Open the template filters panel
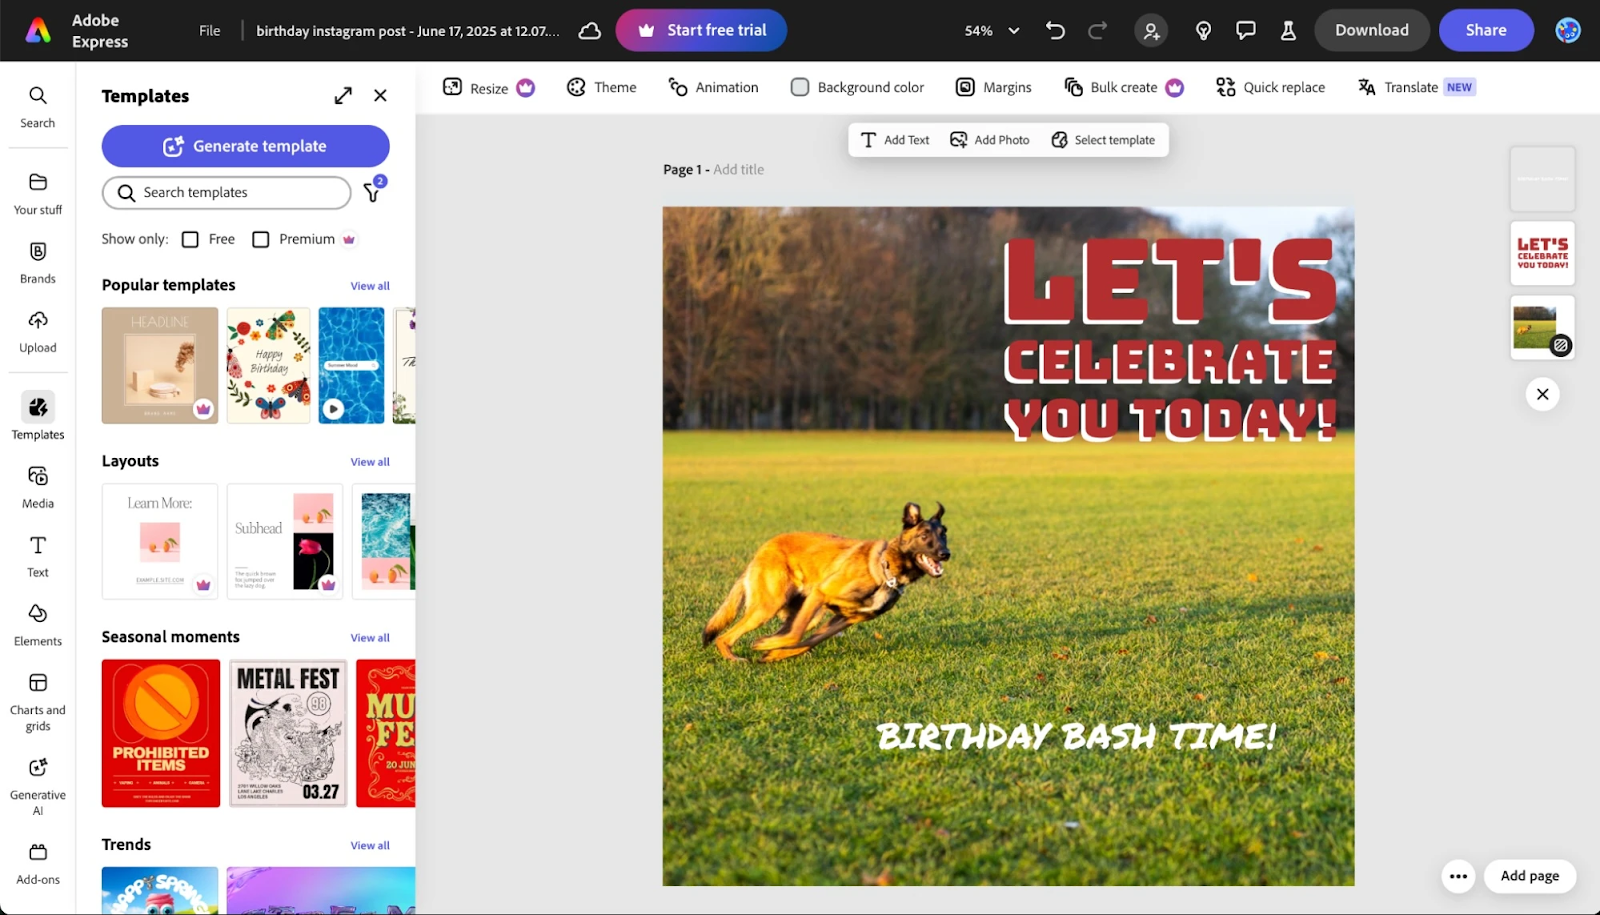Viewport: 1600px width, 915px height. coord(371,192)
